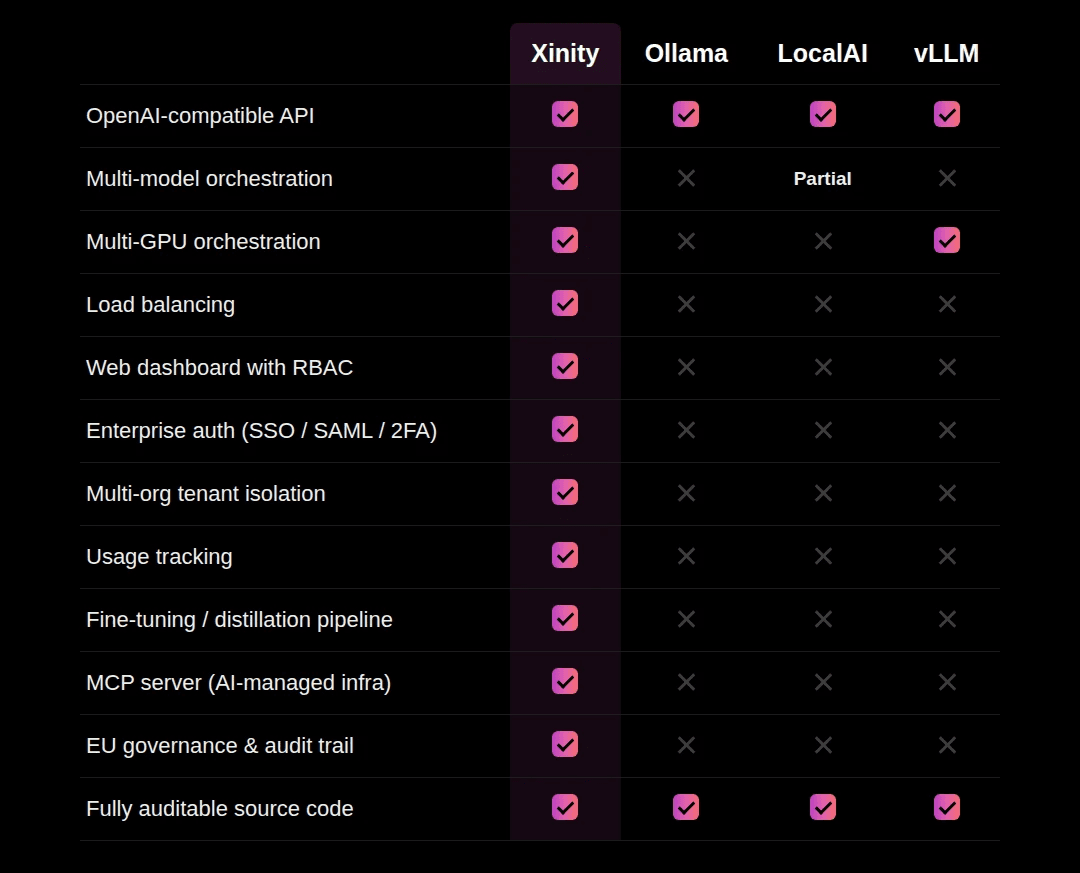Click the Xinity column header
The width and height of the screenshot is (1080, 873).
click(565, 54)
